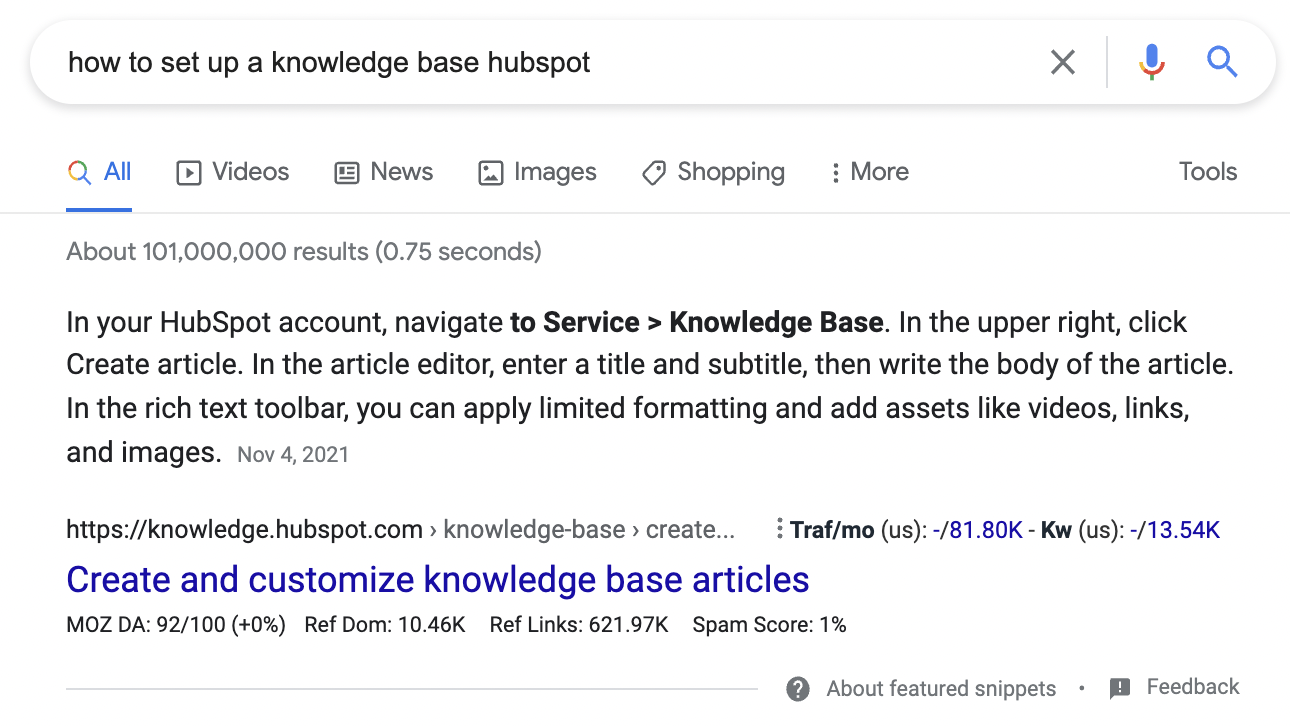This screenshot has width=1290, height=726.
Task: Click the Feedback speech bubble icon
Action: [1120, 689]
